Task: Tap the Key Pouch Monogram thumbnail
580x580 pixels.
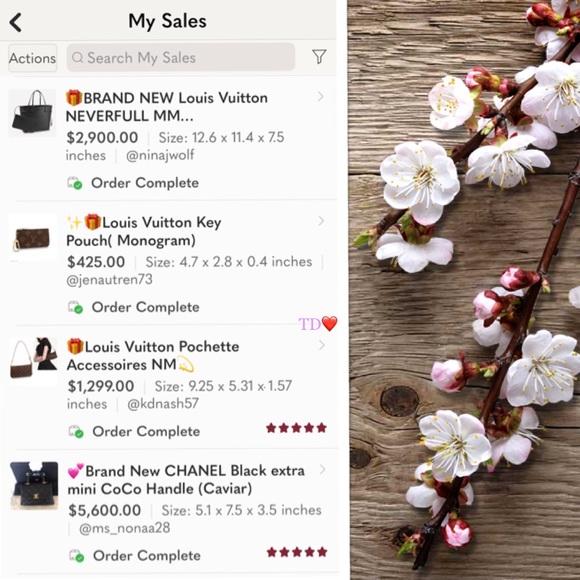Action: [x=33, y=239]
